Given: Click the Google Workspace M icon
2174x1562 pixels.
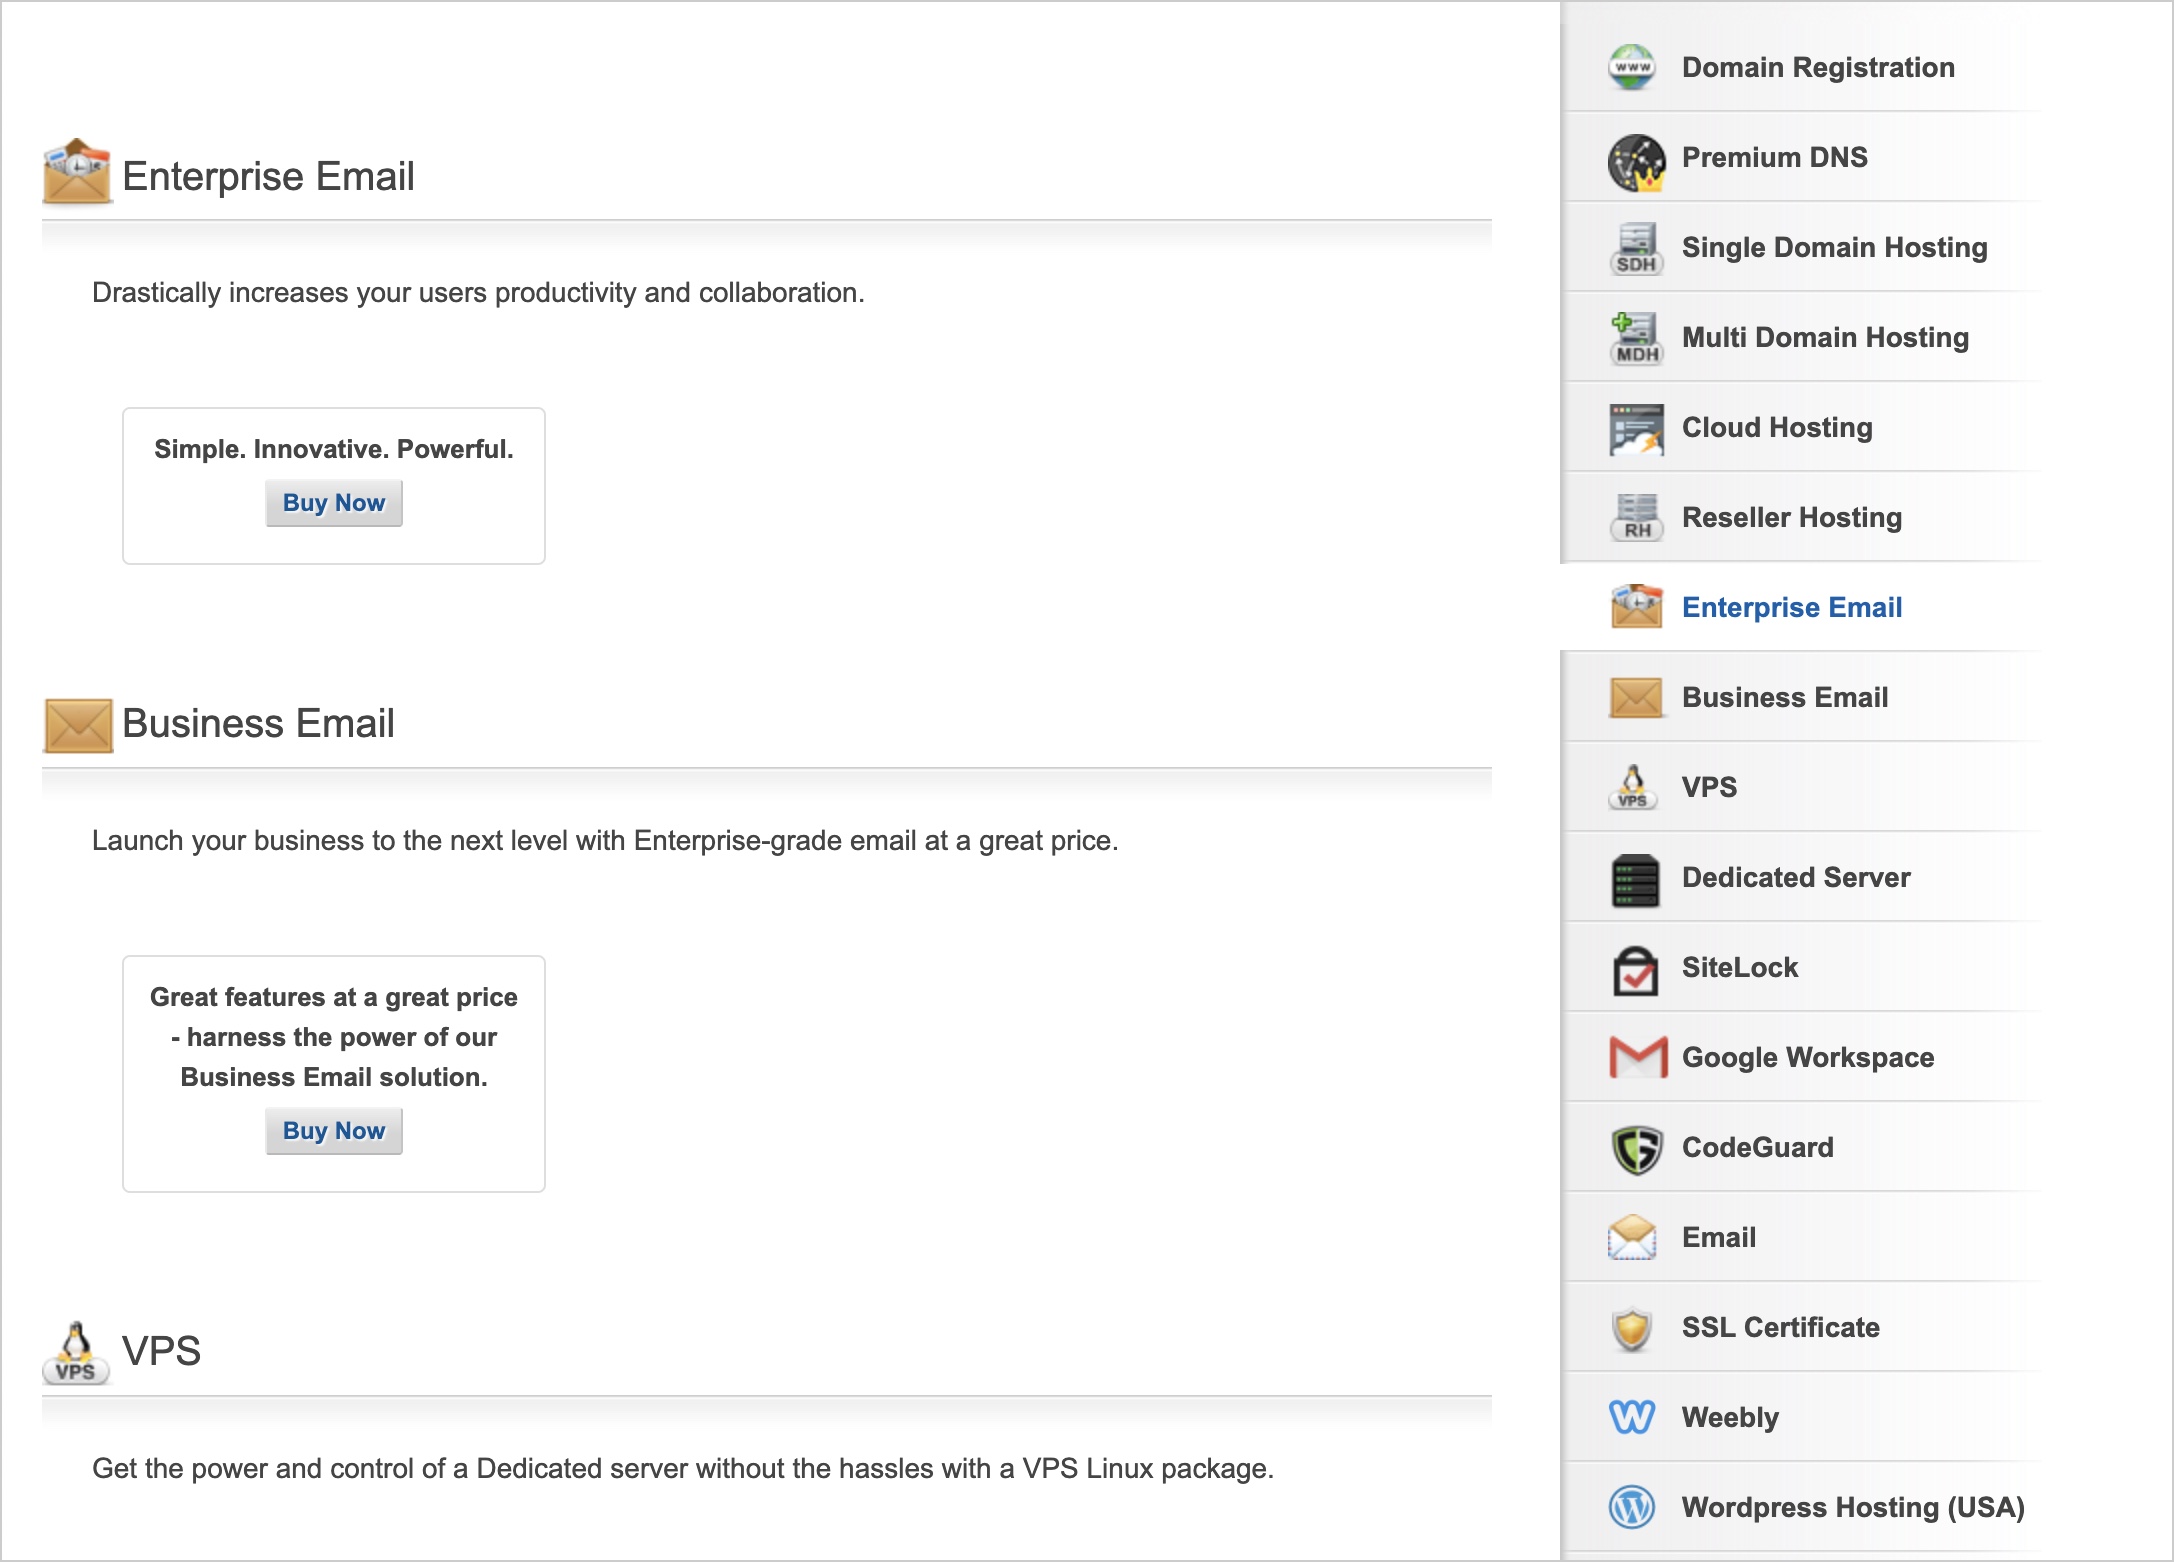Looking at the screenshot, I should click(1638, 1058).
